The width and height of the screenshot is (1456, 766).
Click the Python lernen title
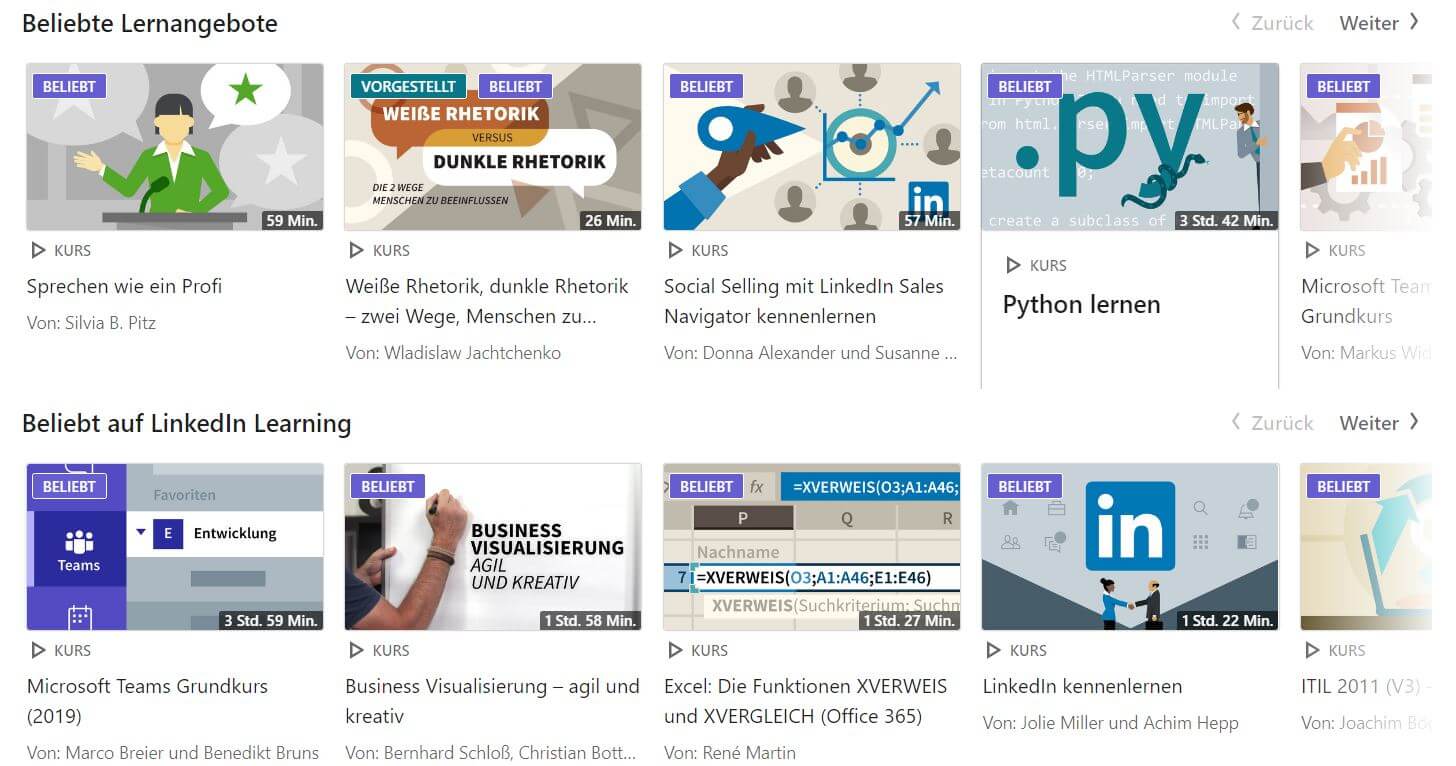[1081, 305]
